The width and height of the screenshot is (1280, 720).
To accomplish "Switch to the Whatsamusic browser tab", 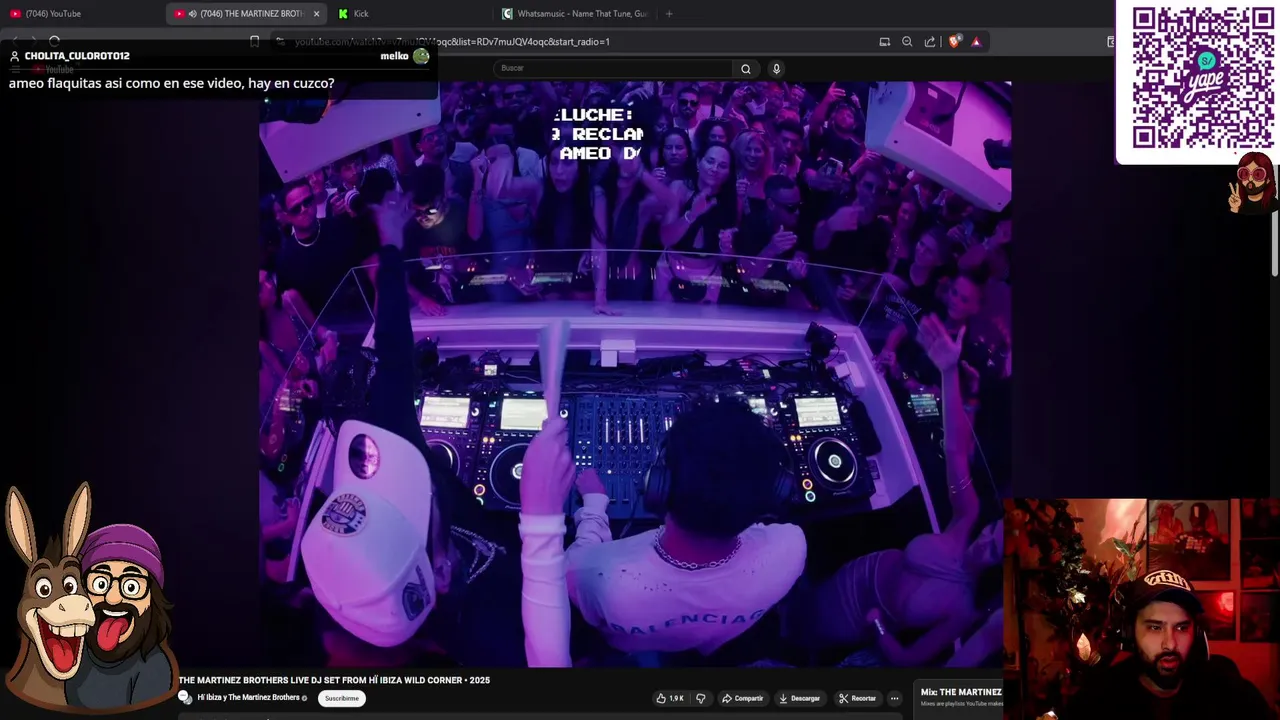I will click(x=575, y=14).
